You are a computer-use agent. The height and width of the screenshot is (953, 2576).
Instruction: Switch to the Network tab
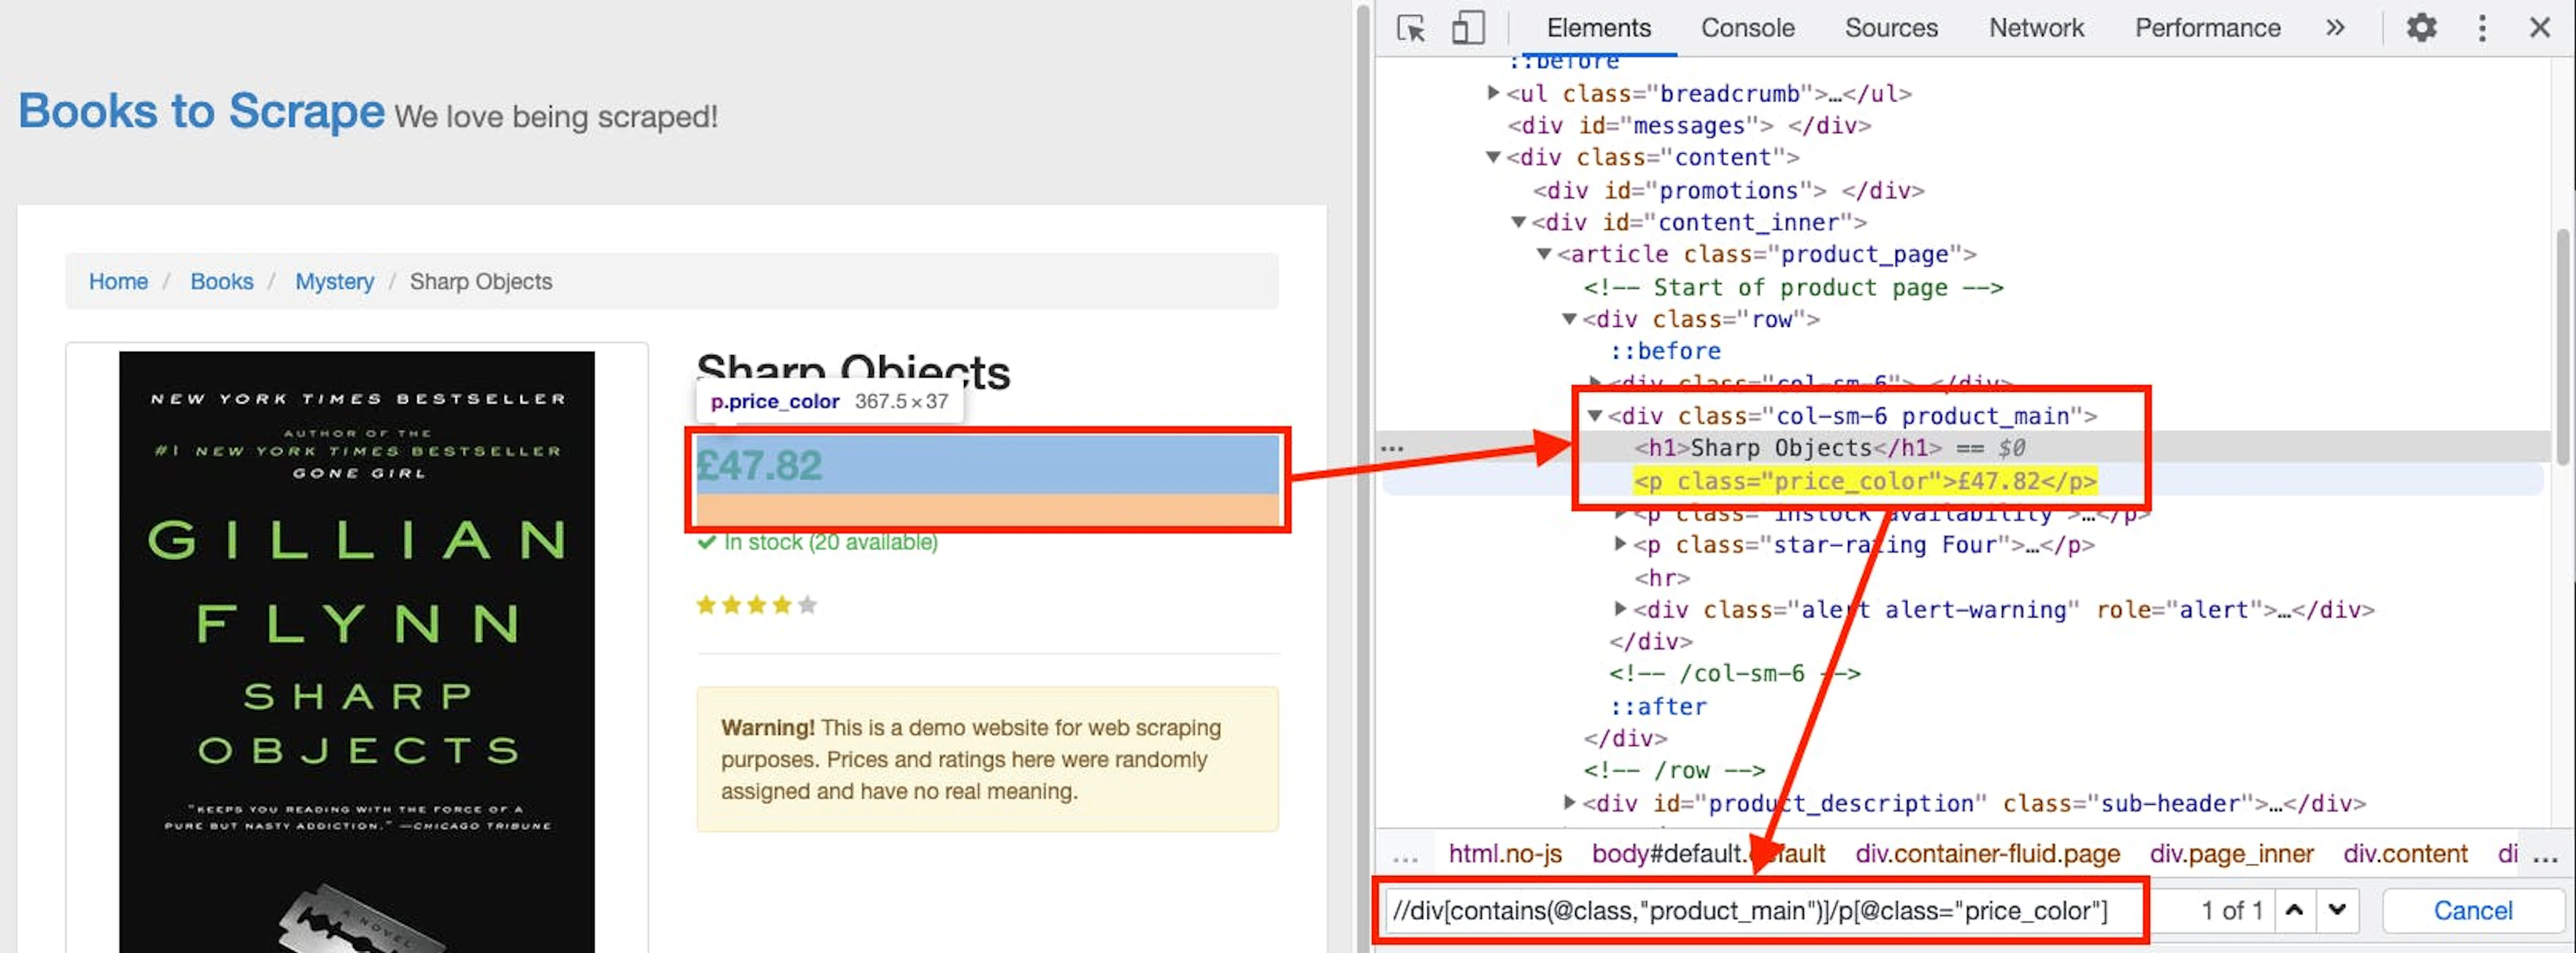click(2036, 28)
